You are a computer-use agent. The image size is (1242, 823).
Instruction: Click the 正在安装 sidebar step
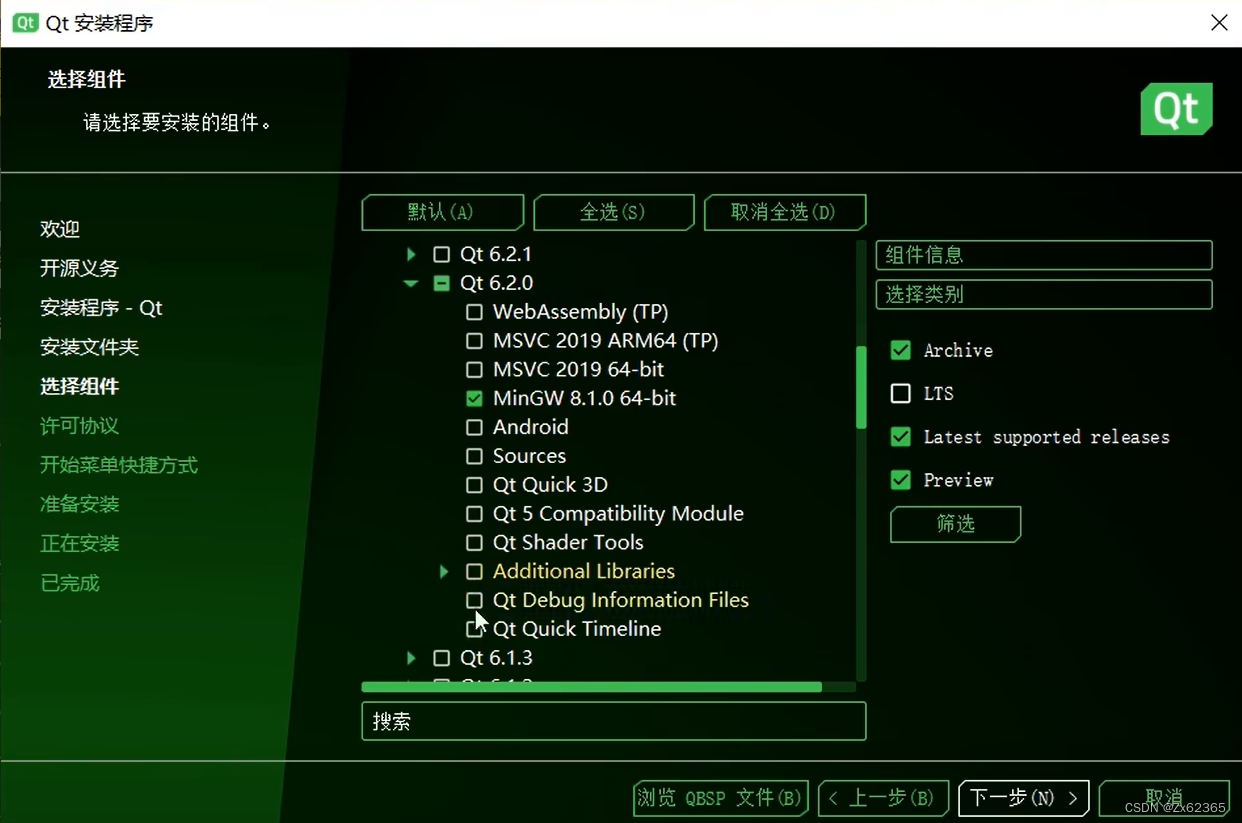tap(80, 544)
